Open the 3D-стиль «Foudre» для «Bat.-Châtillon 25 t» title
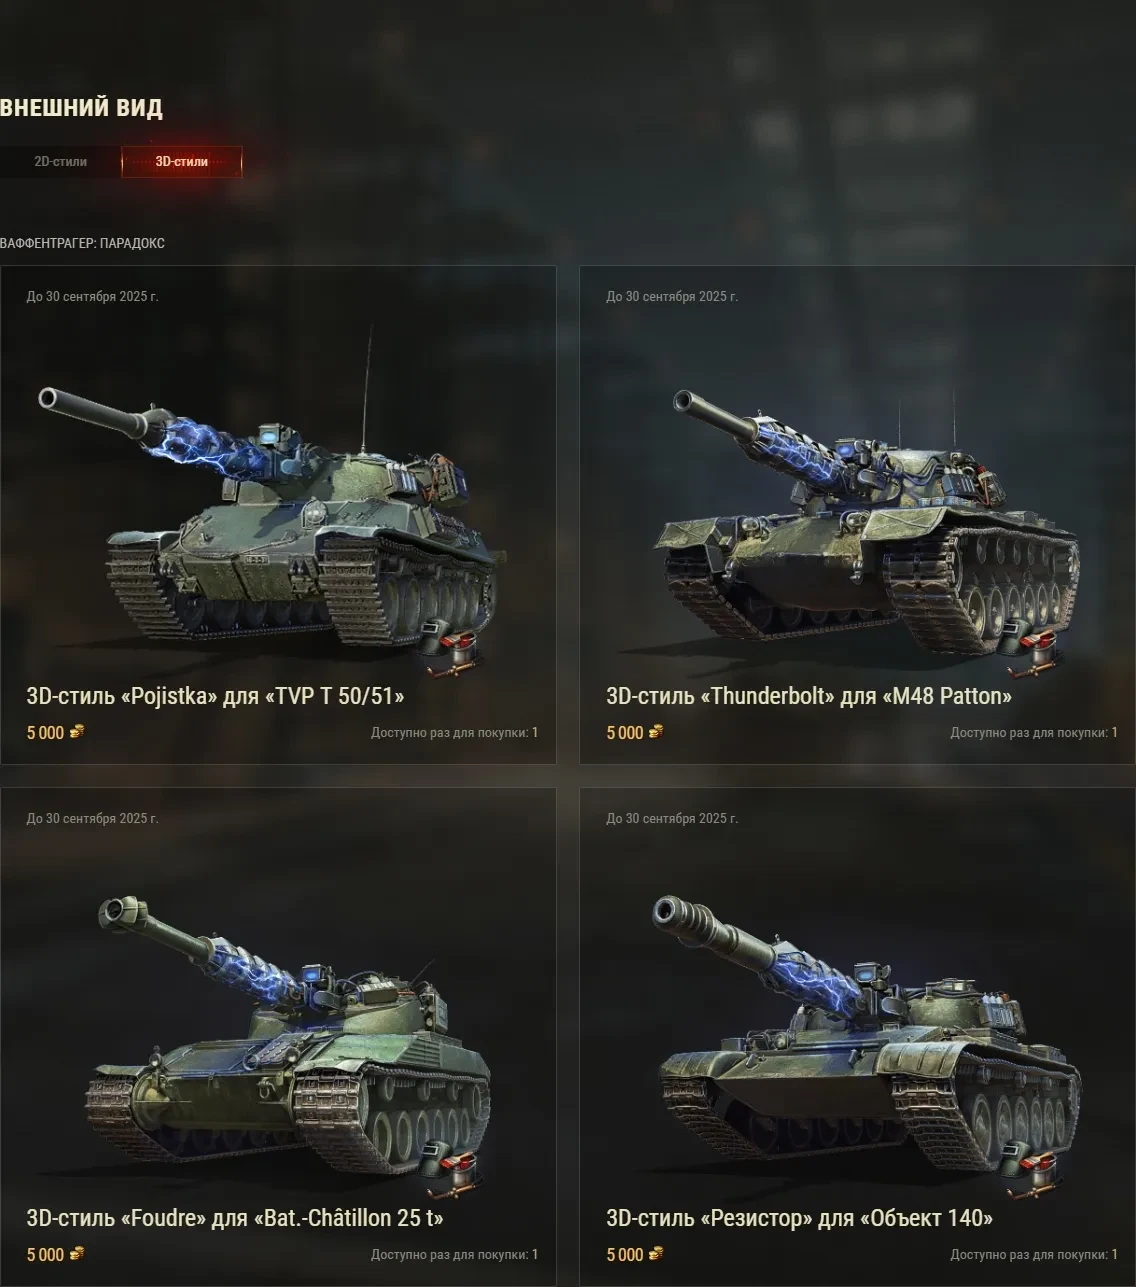This screenshot has height=1287, width=1136. coord(235,1218)
